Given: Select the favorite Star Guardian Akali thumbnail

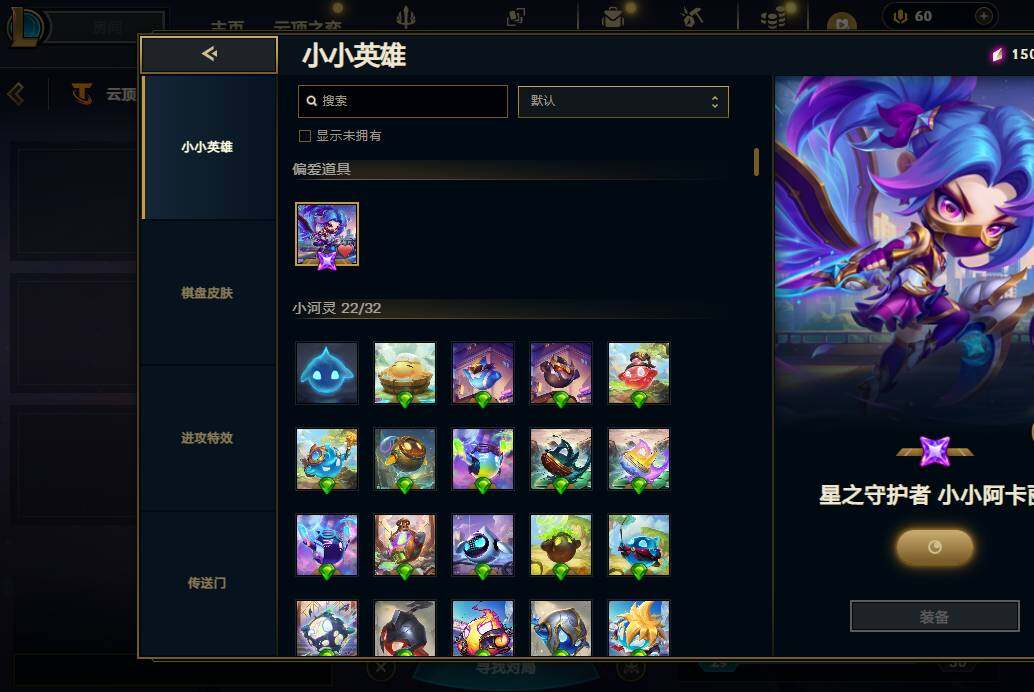Looking at the screenshot, I should tap(327, 234).
